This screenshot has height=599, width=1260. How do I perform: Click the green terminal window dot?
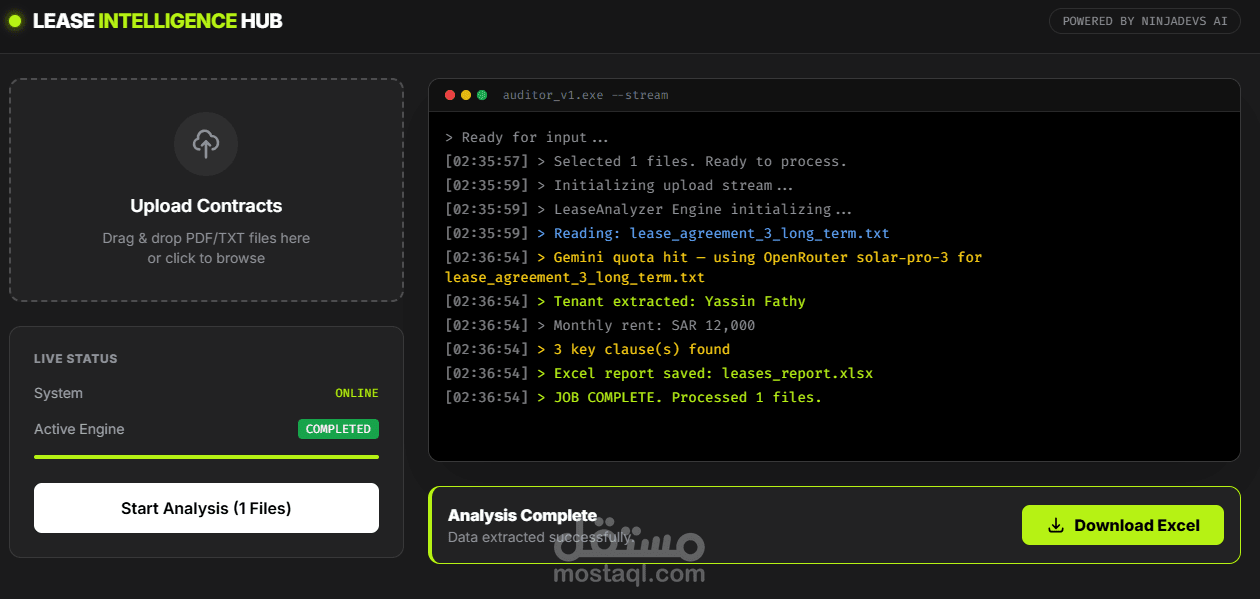pyautogui.click(x=482, y=95)
